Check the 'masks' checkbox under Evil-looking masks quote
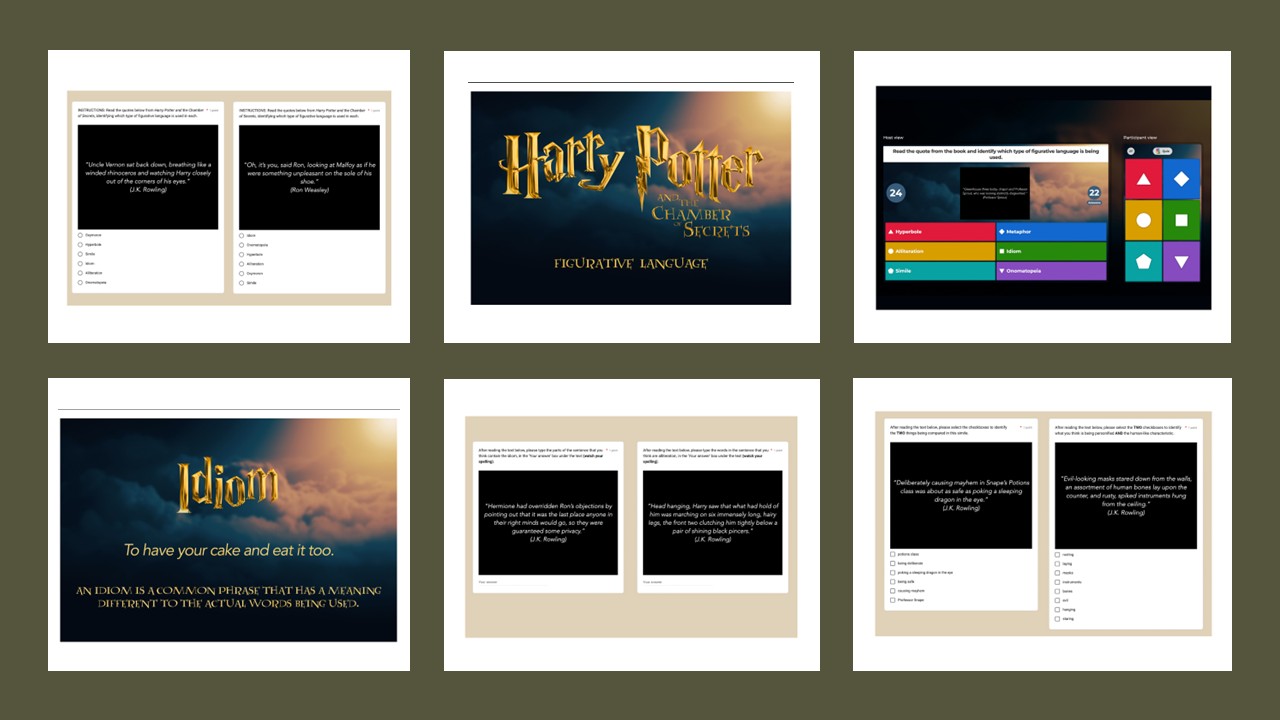Screen dimensions: 1280x720 click(1057, 572)
